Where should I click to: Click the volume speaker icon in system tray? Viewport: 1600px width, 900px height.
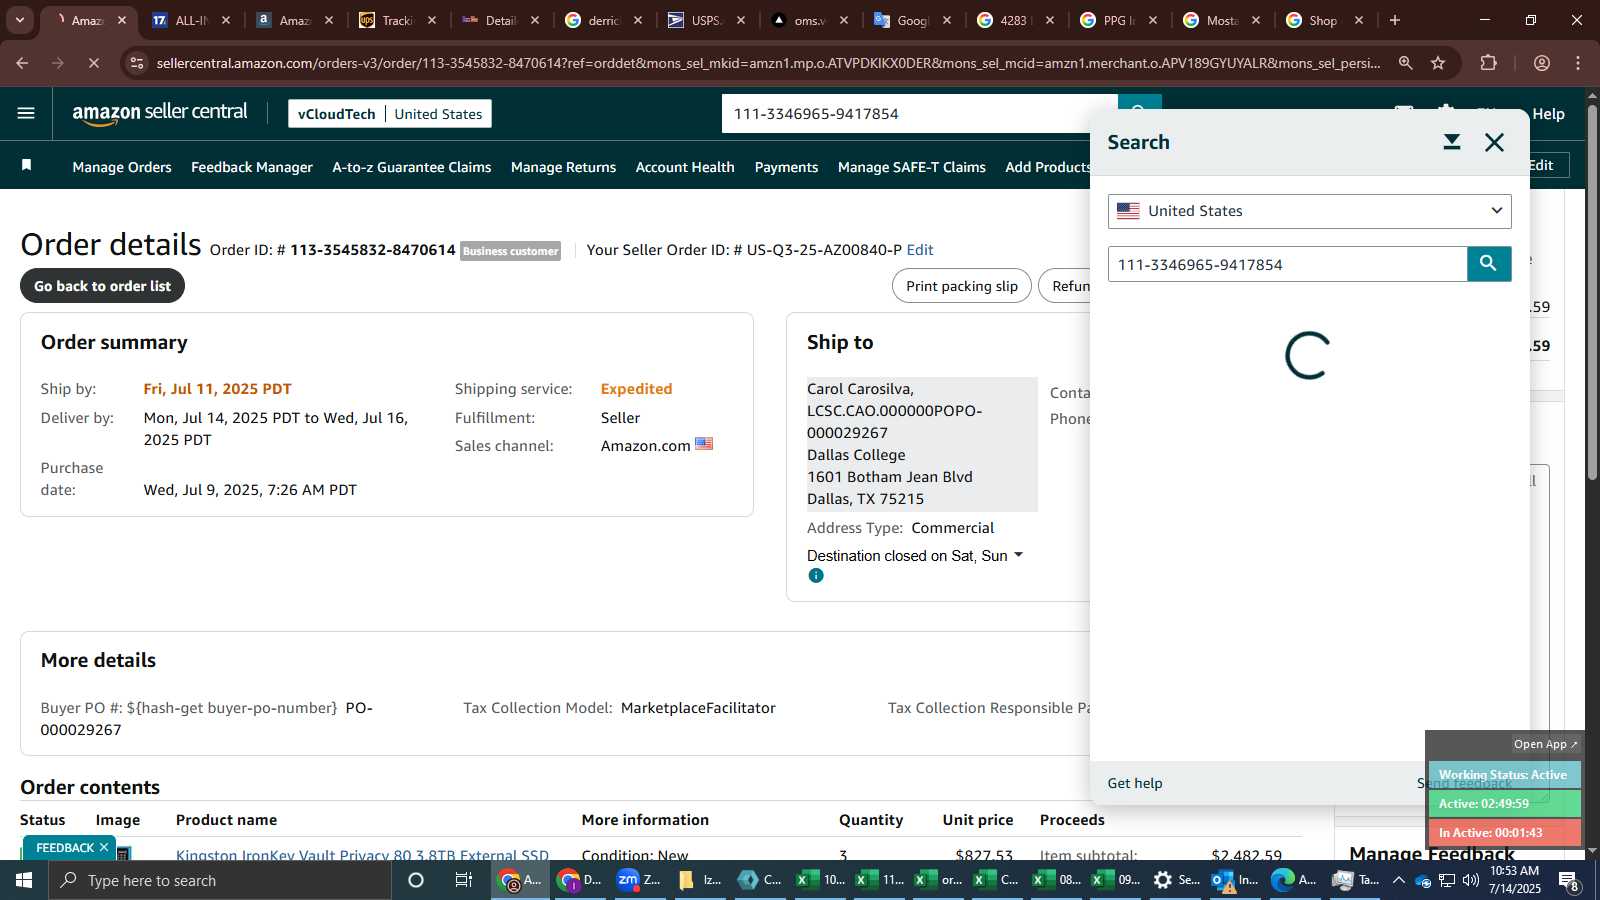click(1471, 880)
